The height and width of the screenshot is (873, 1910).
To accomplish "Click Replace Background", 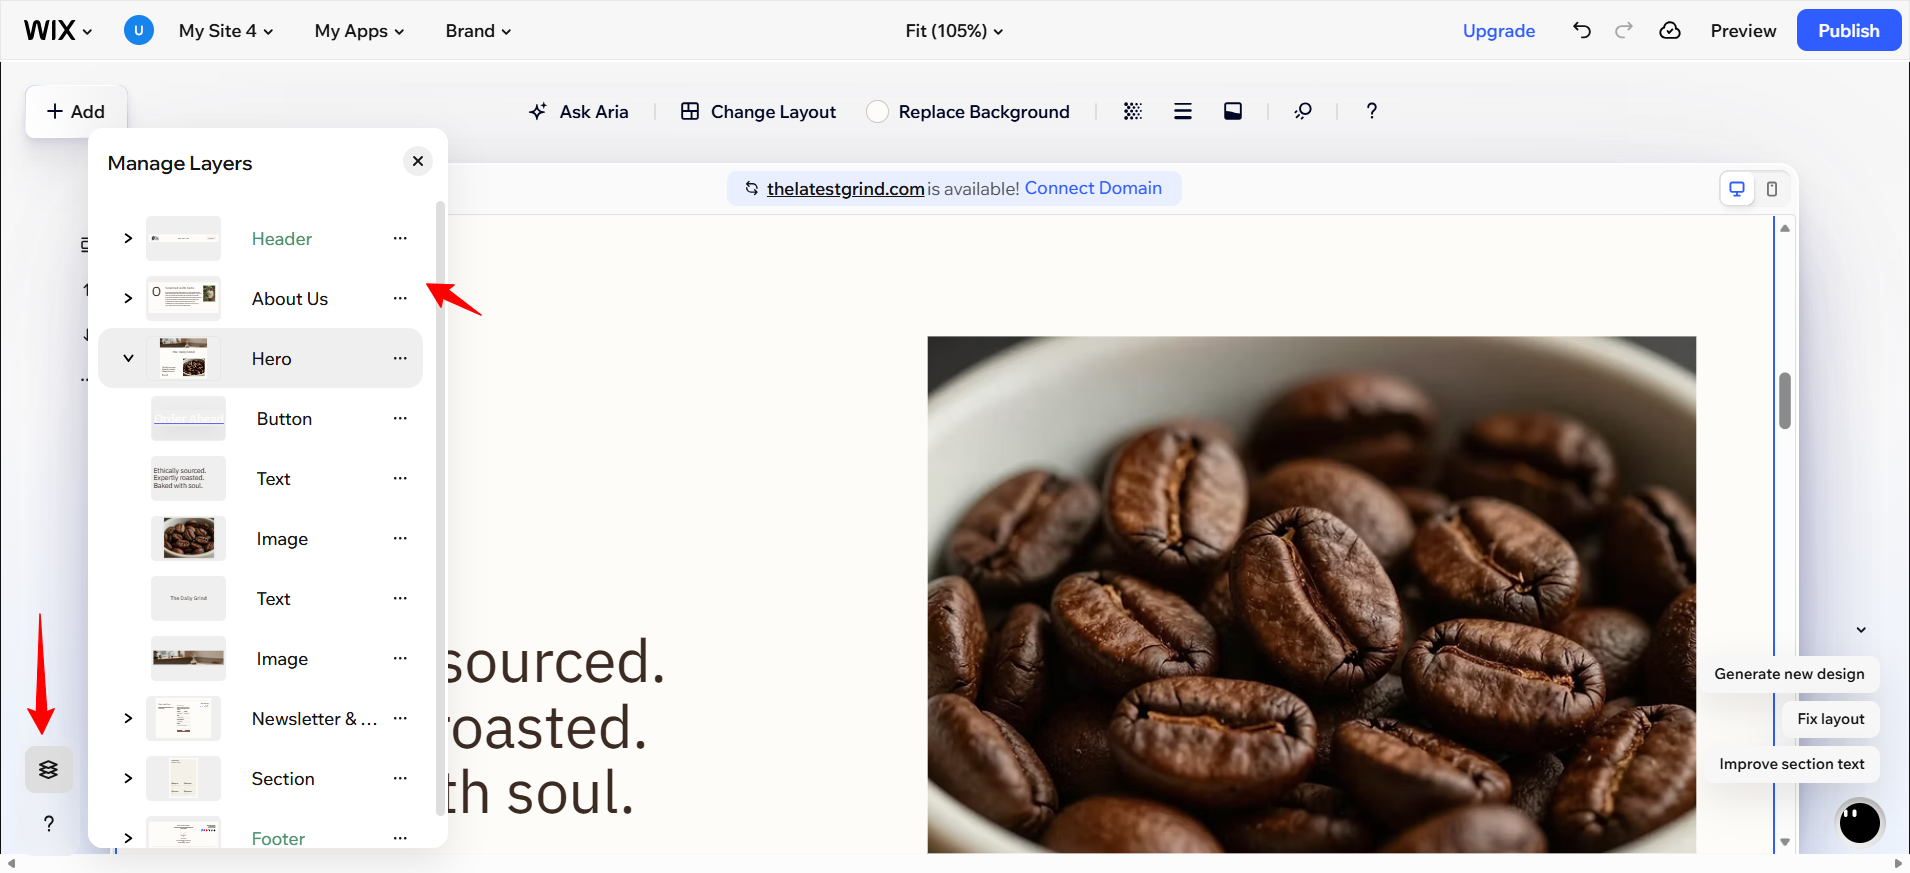I will [x=968, y=112].
